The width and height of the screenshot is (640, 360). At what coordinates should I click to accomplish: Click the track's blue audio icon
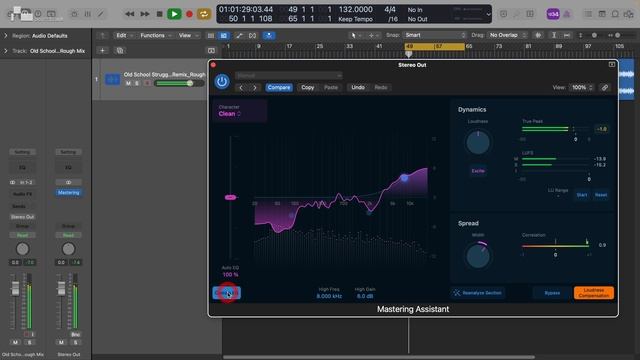click(112, 79)
